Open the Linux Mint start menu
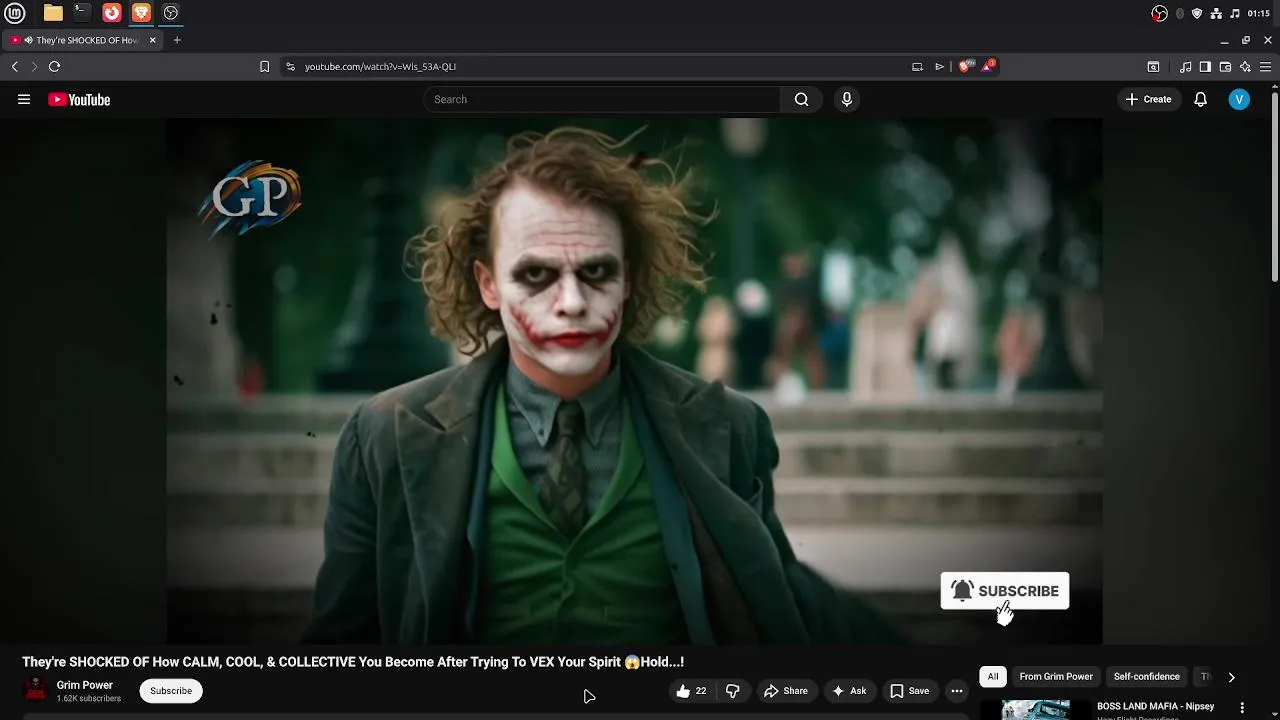Screen dimensions: 1280x720 [15, 13]
